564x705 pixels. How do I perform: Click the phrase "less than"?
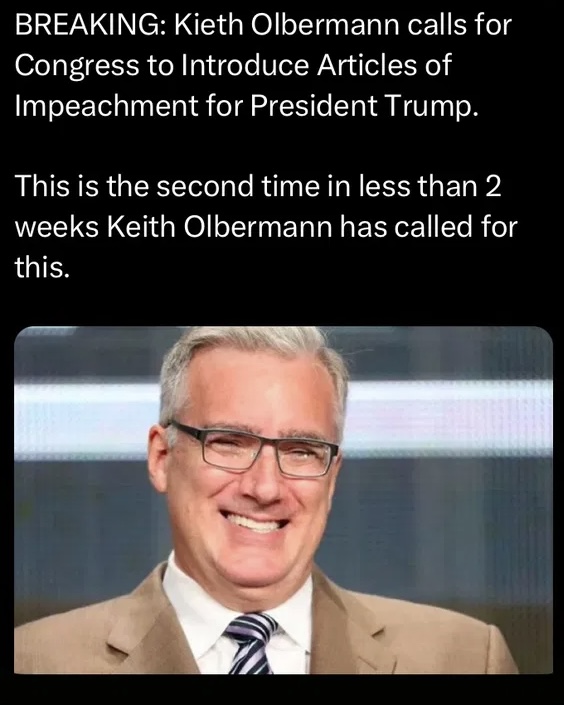point(417,186)
